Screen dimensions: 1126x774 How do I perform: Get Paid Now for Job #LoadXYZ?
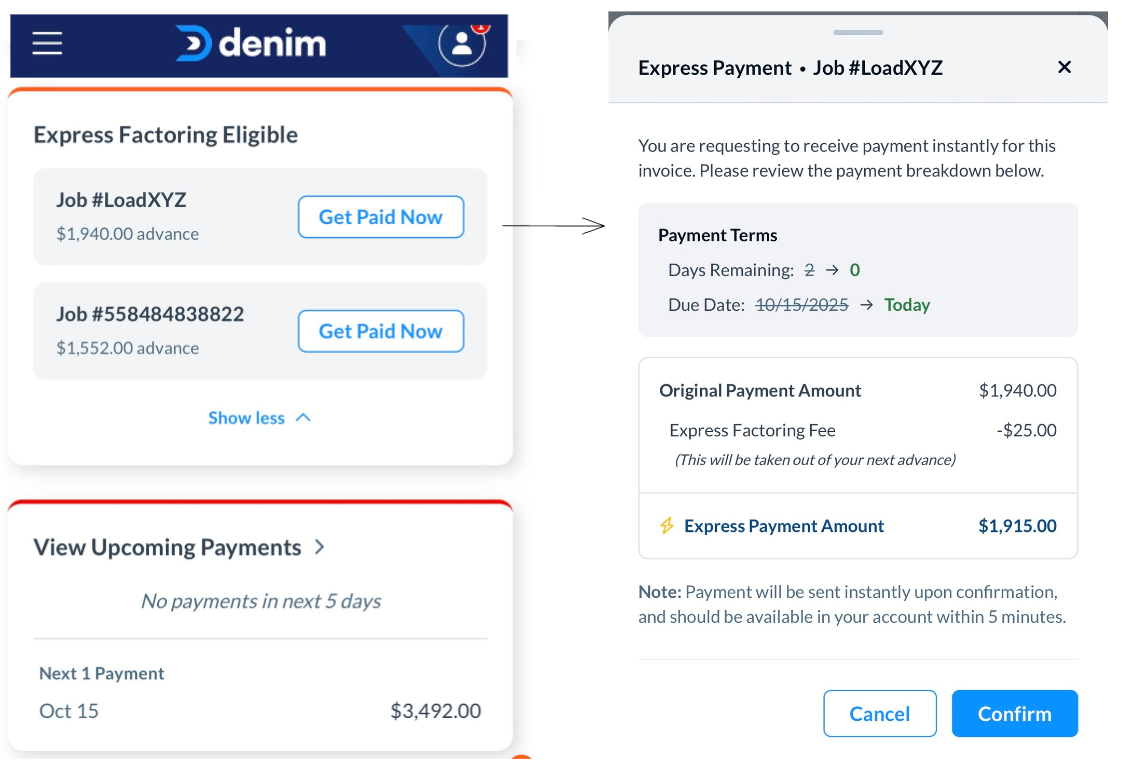(x=380, y=217)
